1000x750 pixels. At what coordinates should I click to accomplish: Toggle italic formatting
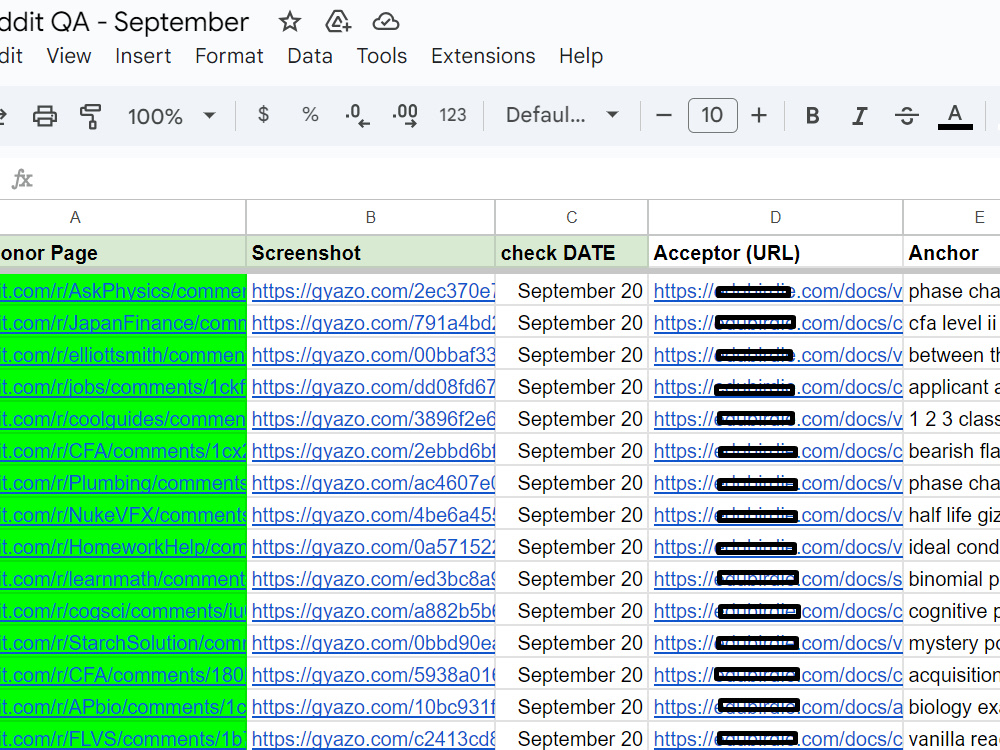click(860, 115)
